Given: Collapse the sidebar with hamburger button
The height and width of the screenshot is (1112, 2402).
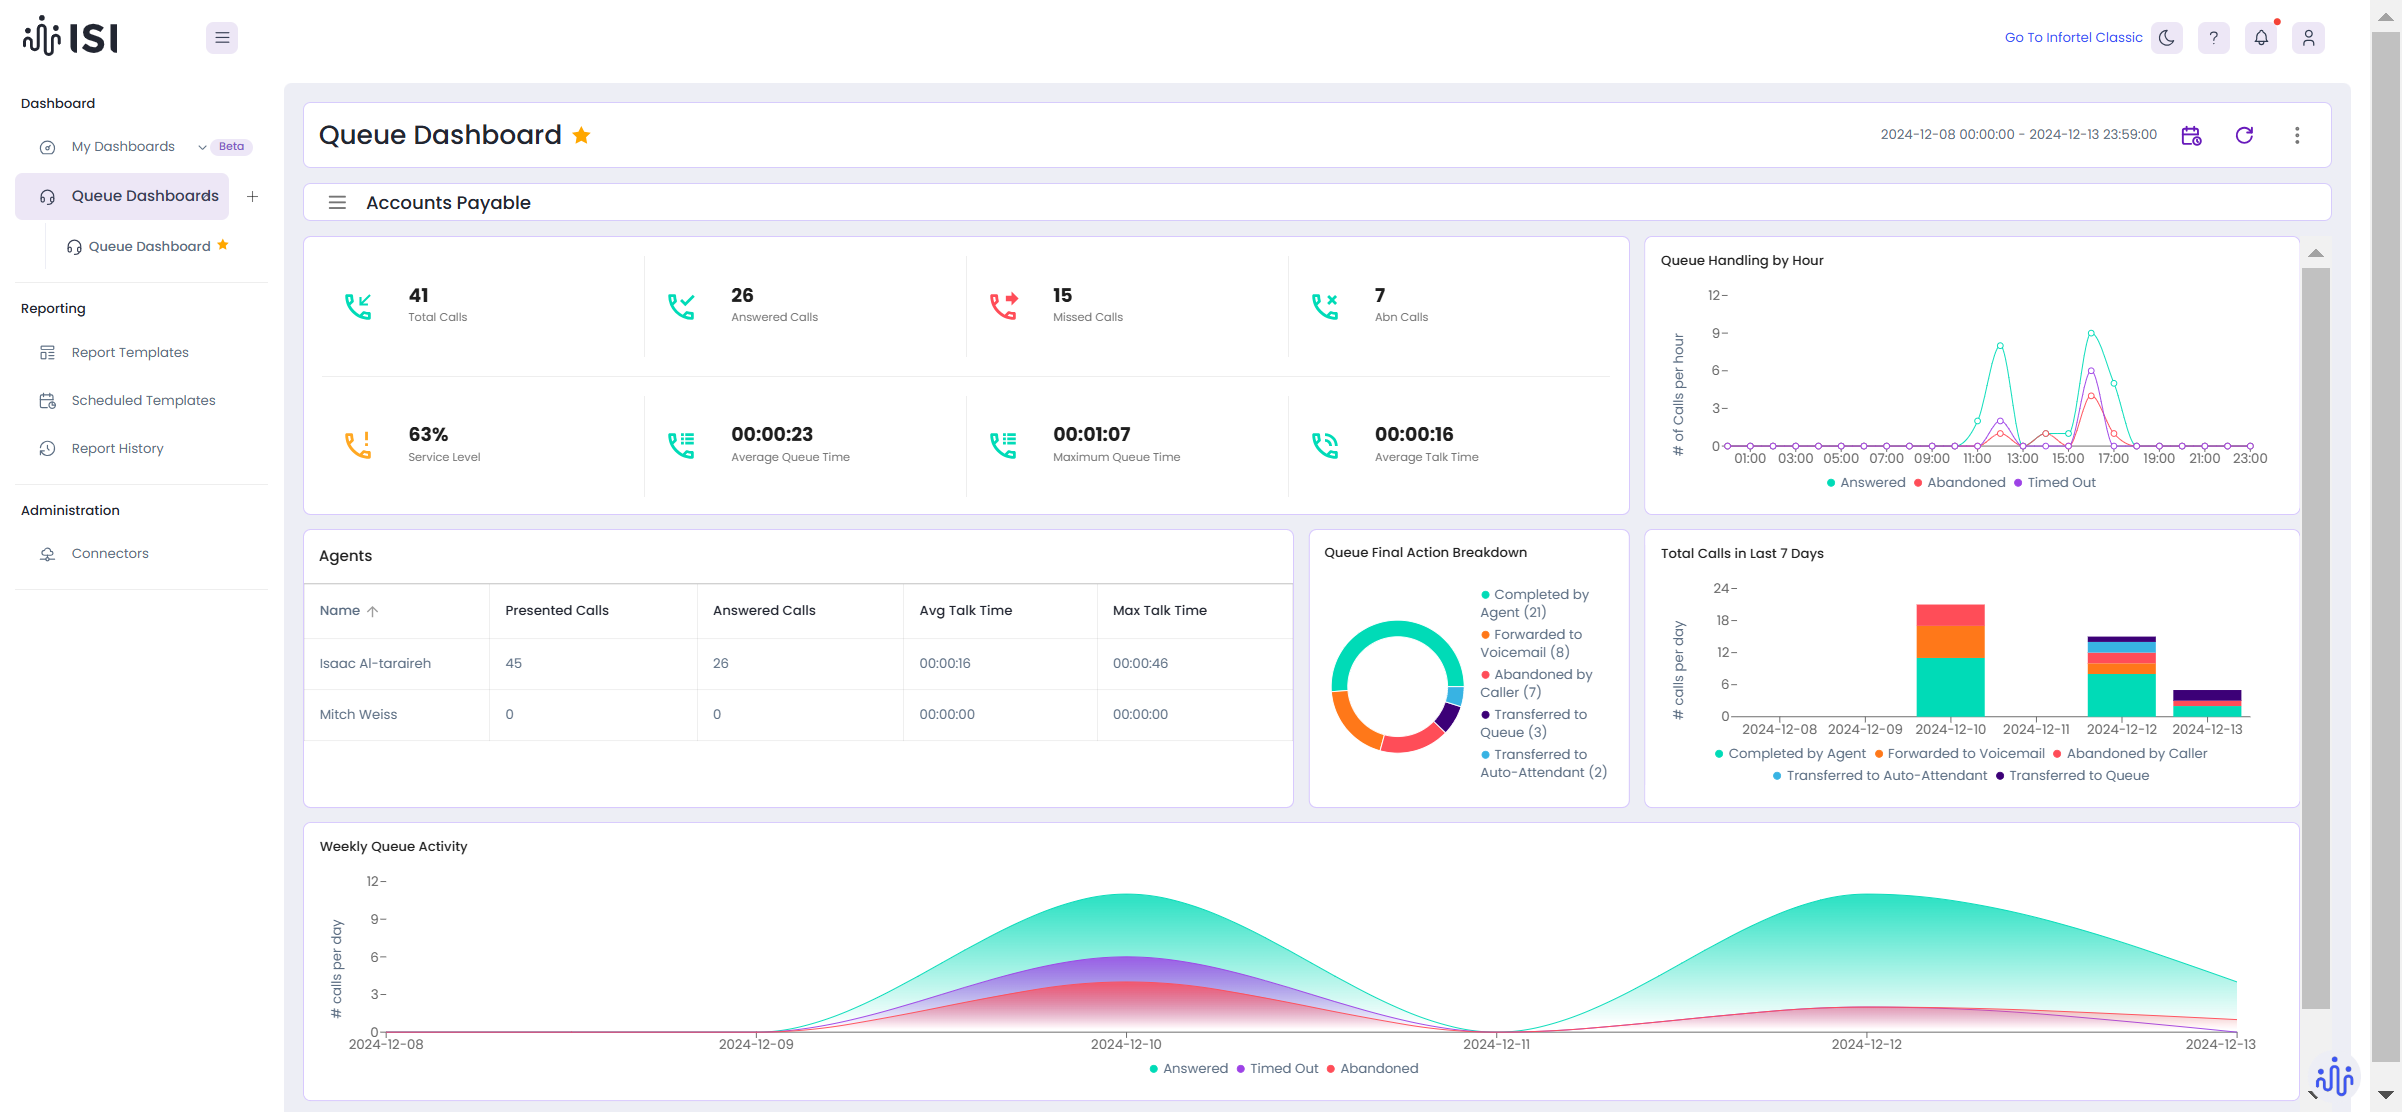Looking at the screenshot, I should (222, 38).
